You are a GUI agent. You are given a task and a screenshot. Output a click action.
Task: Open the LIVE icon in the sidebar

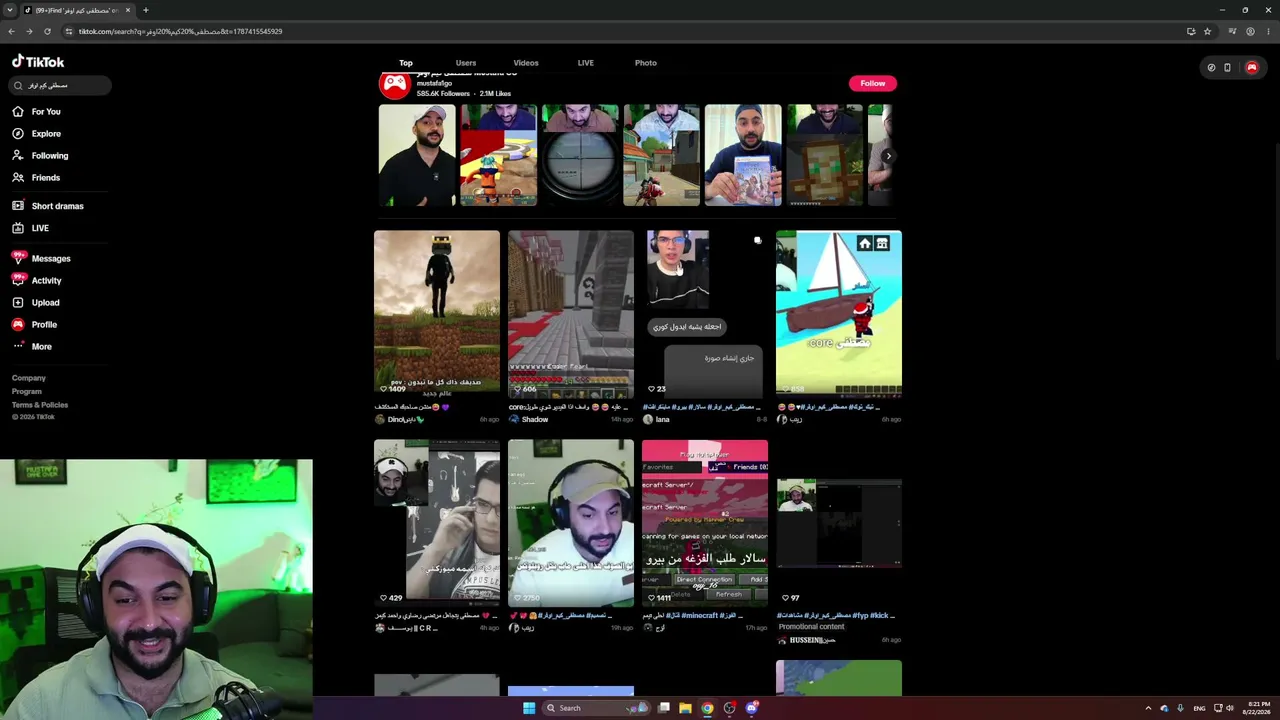pos(18,228)
